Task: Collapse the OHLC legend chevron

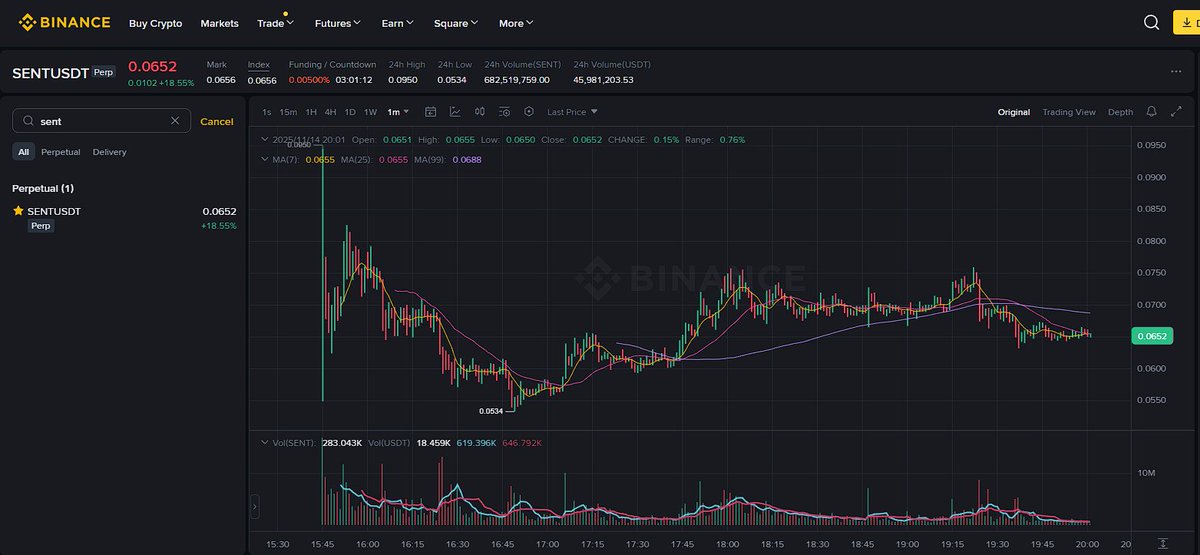Action: [x=264, y=140]
